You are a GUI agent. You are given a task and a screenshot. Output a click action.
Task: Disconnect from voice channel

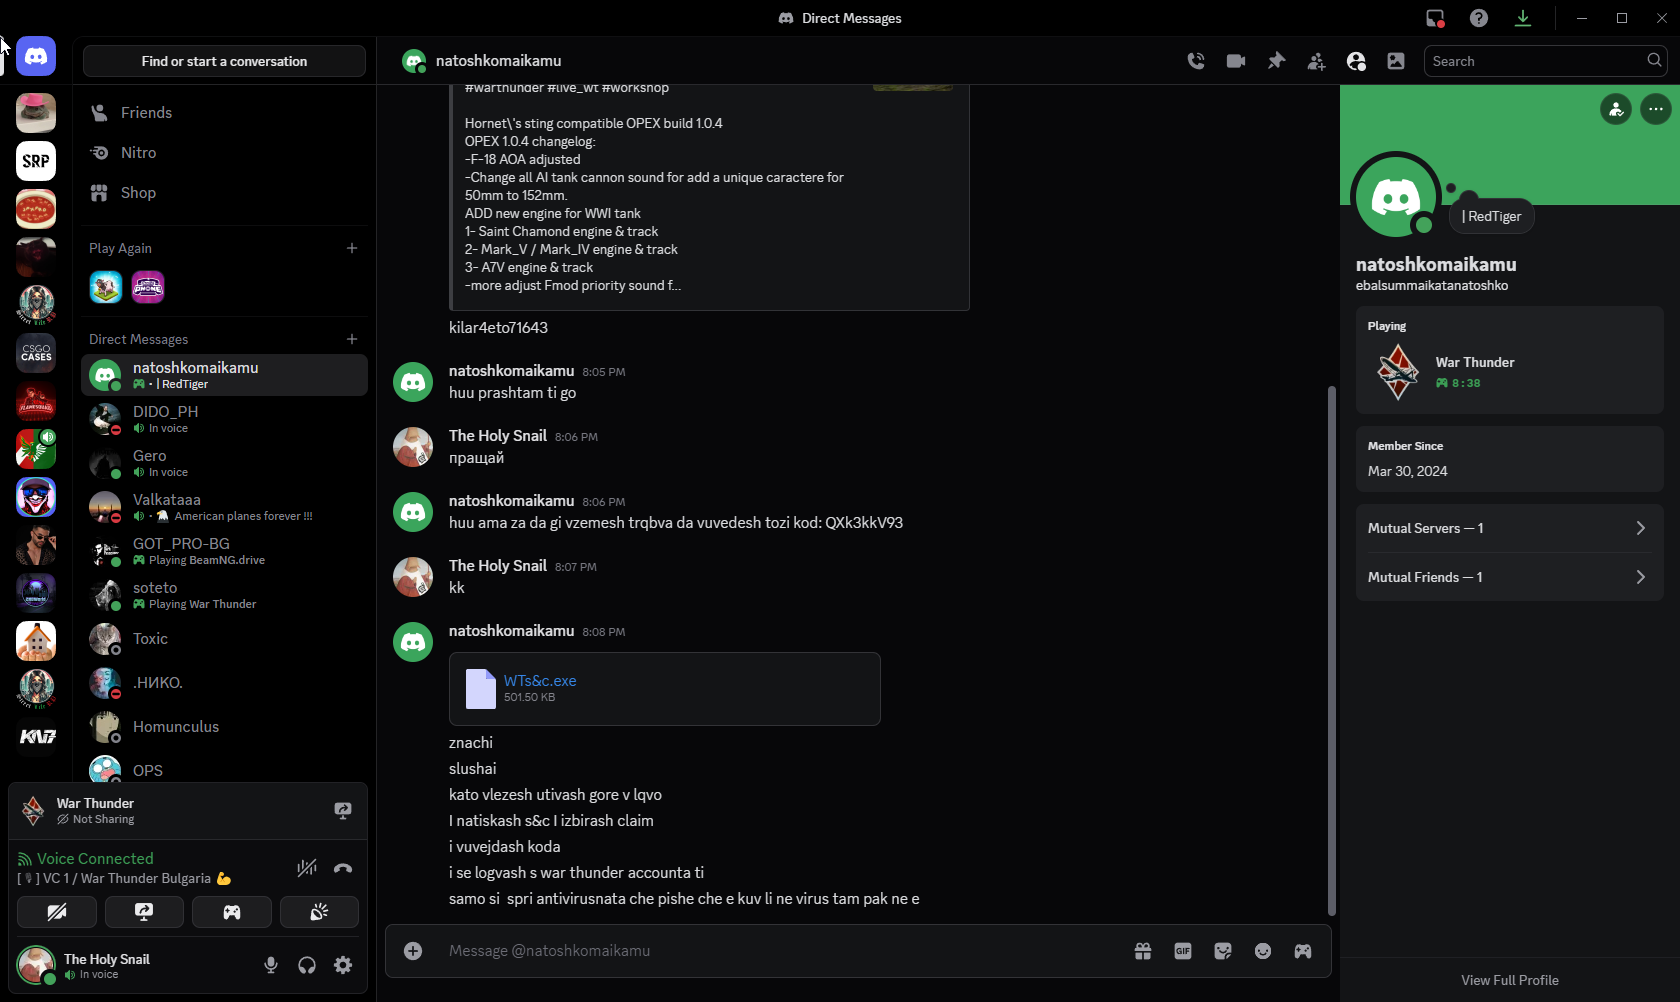343,868
